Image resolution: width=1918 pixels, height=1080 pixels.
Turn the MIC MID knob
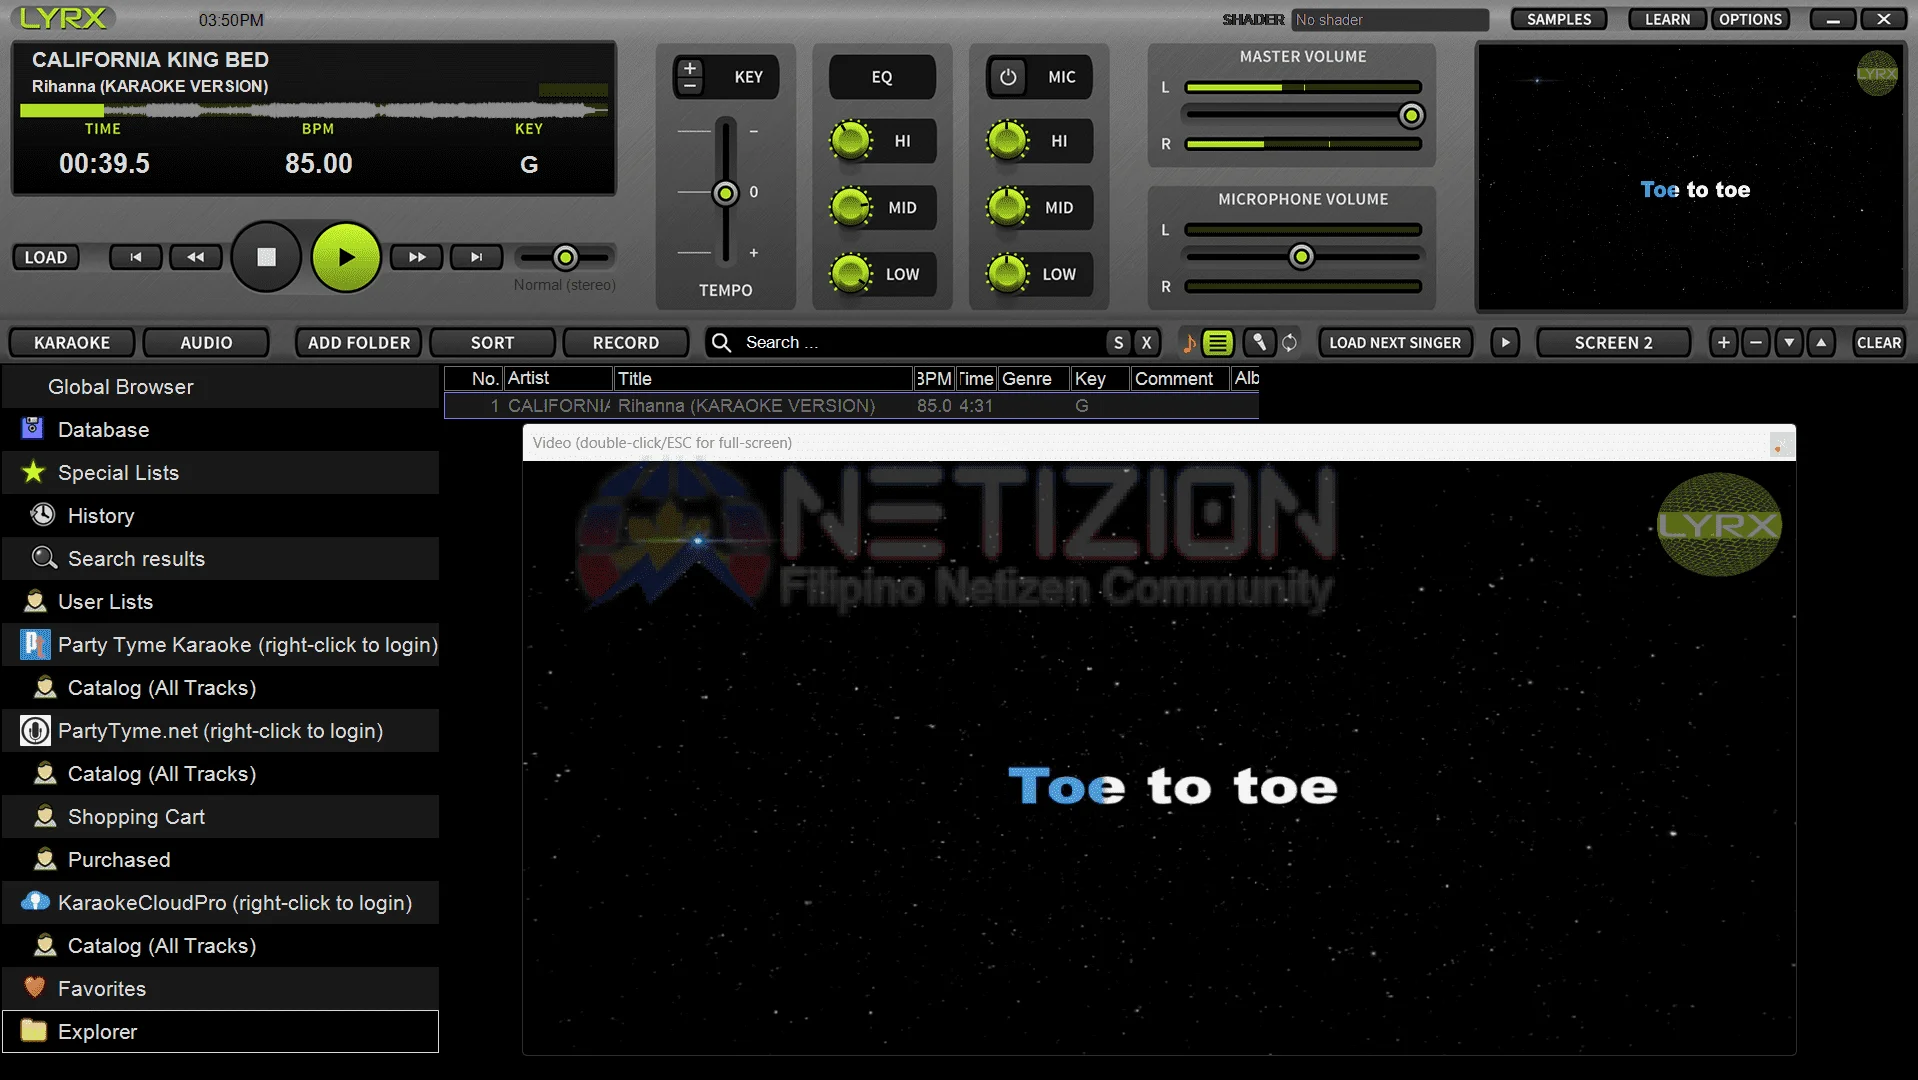[1007, 208]
